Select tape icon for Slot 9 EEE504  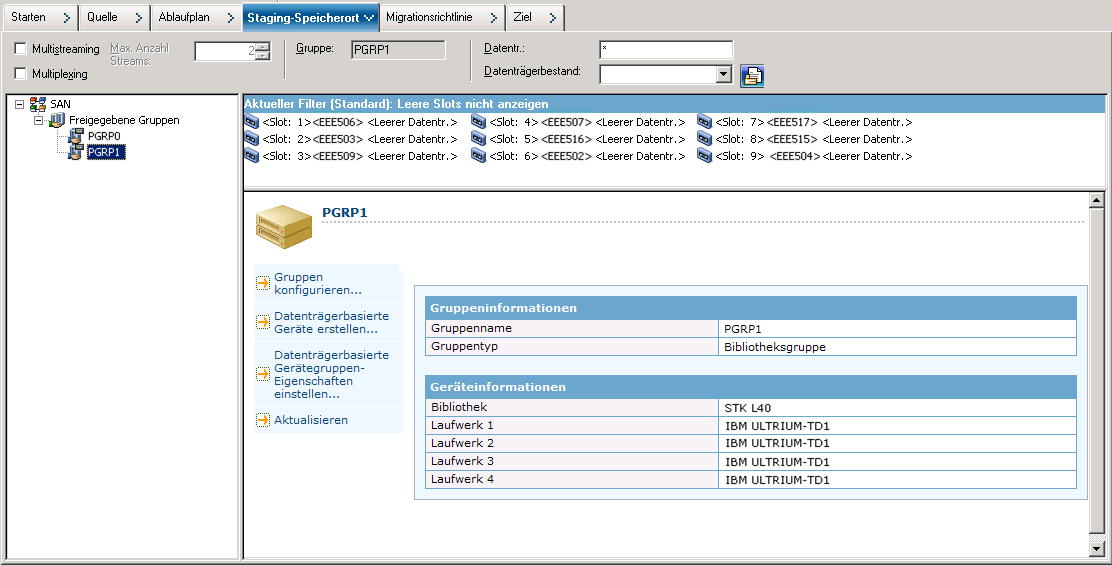tap(705, 156)
